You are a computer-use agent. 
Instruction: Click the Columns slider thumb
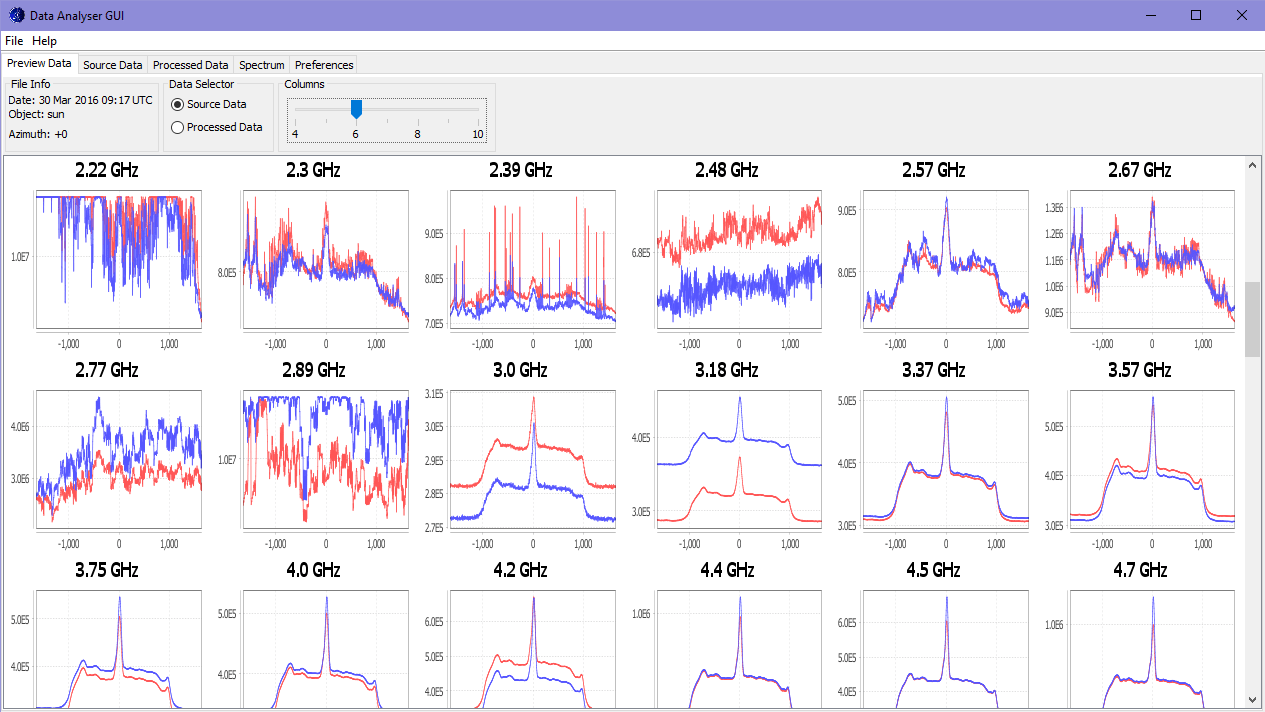[x=356, y=109]
